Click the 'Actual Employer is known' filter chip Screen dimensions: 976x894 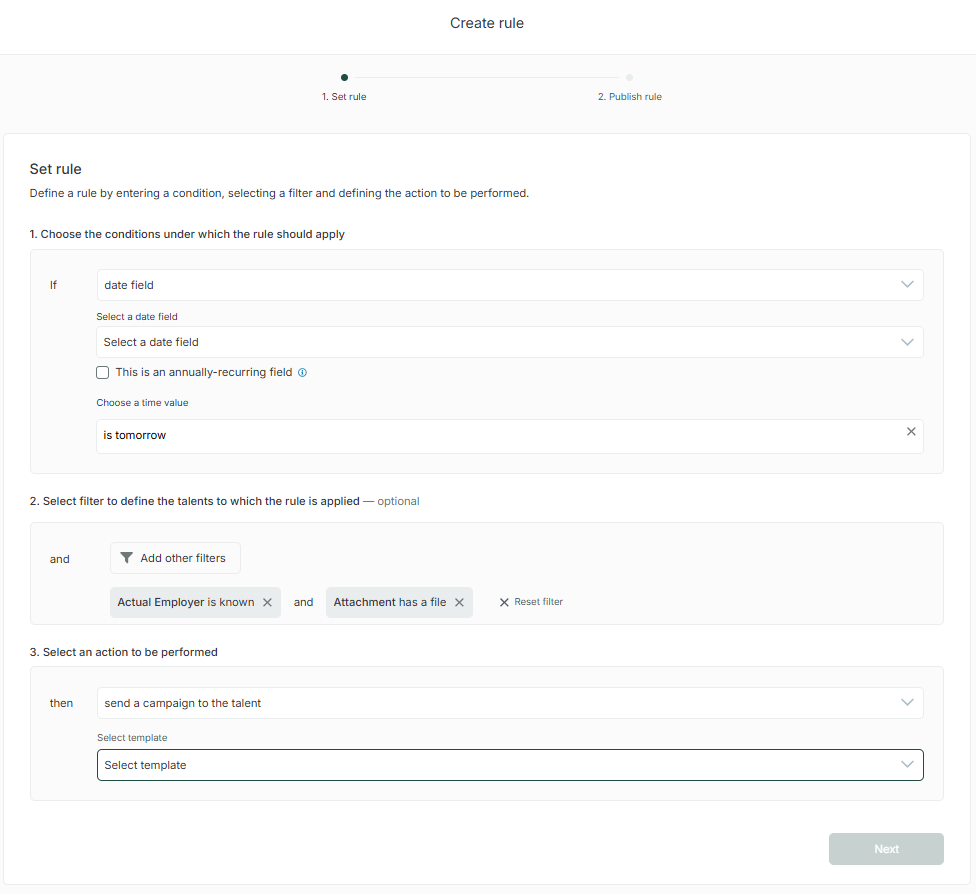pos(185,602)
